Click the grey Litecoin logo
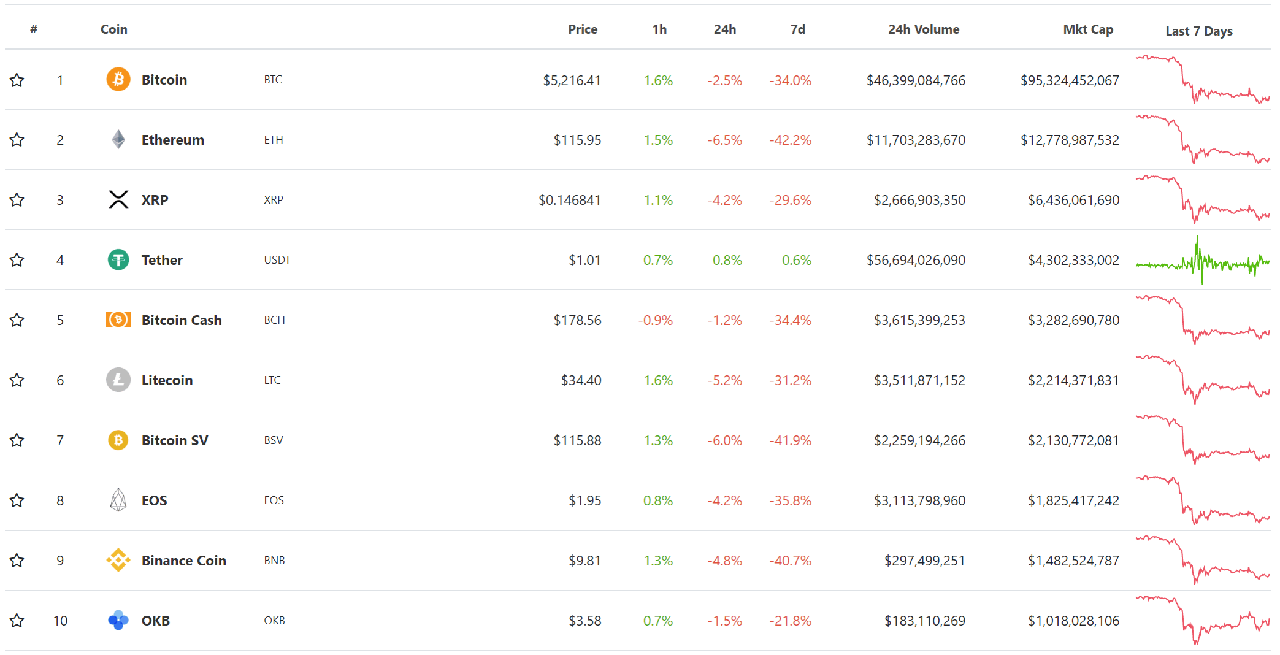The width and height of the screenshot is (1280, 655). click(x=118, y=380)
